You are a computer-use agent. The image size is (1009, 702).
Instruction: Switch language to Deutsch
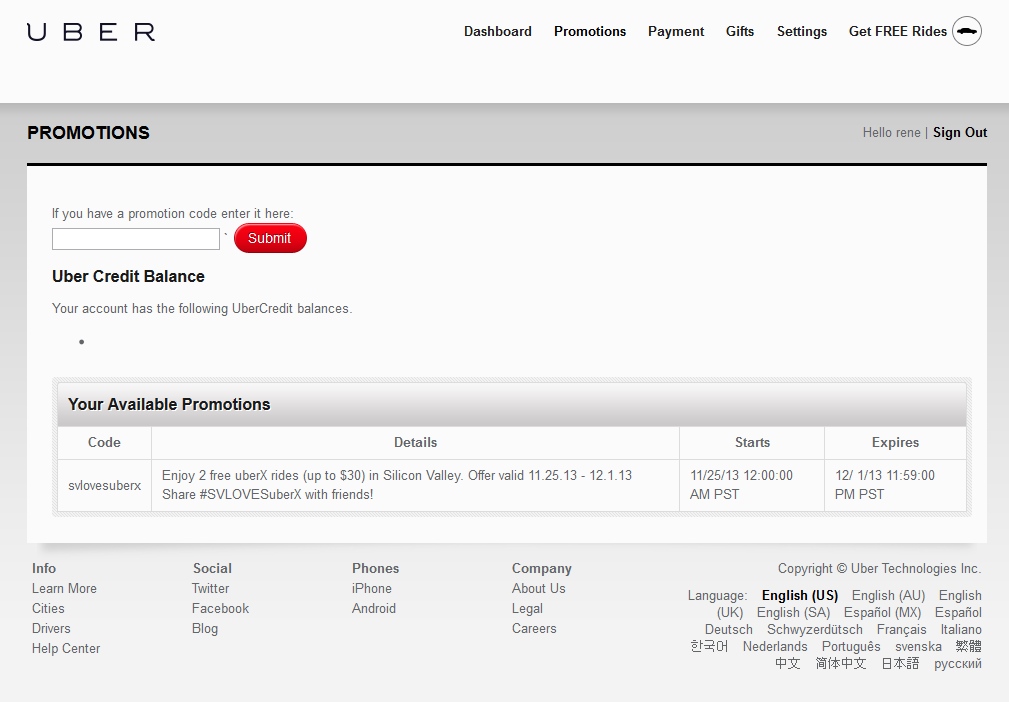[x=728, y=629]
